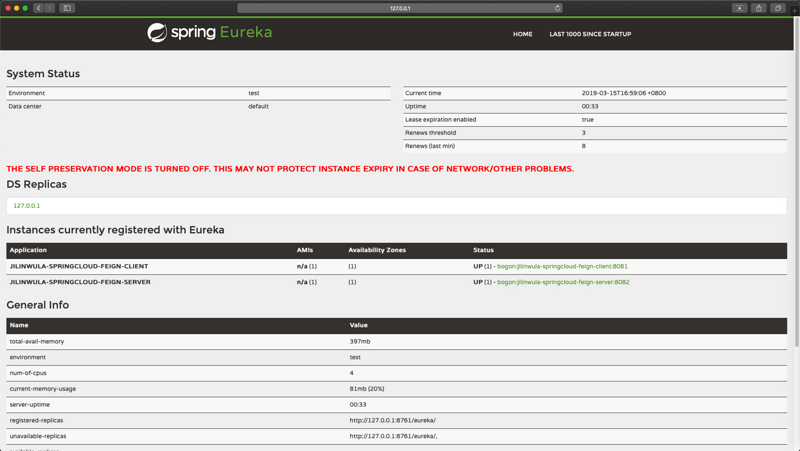
Task: Click the General Info Name column header
Action: point(19,325)
